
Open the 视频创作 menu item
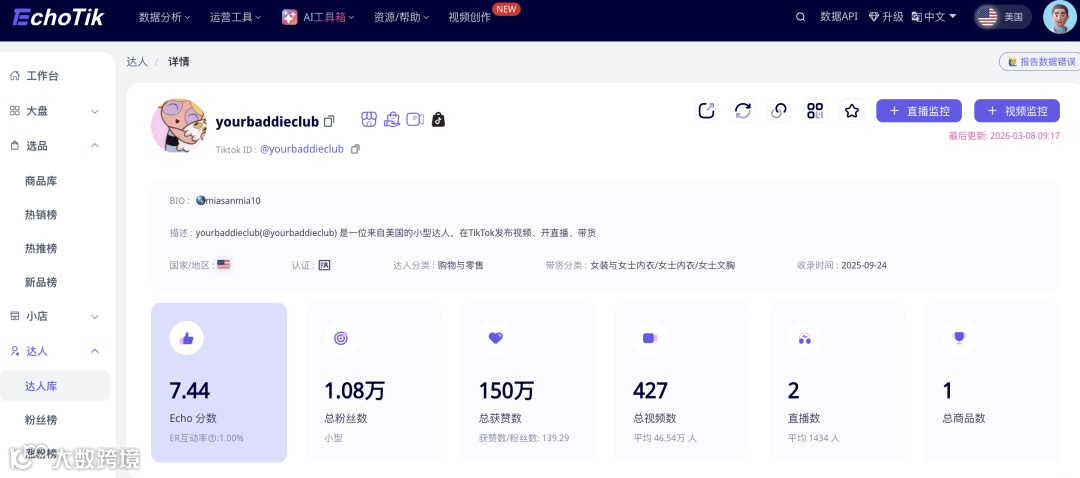coord(470,17)
